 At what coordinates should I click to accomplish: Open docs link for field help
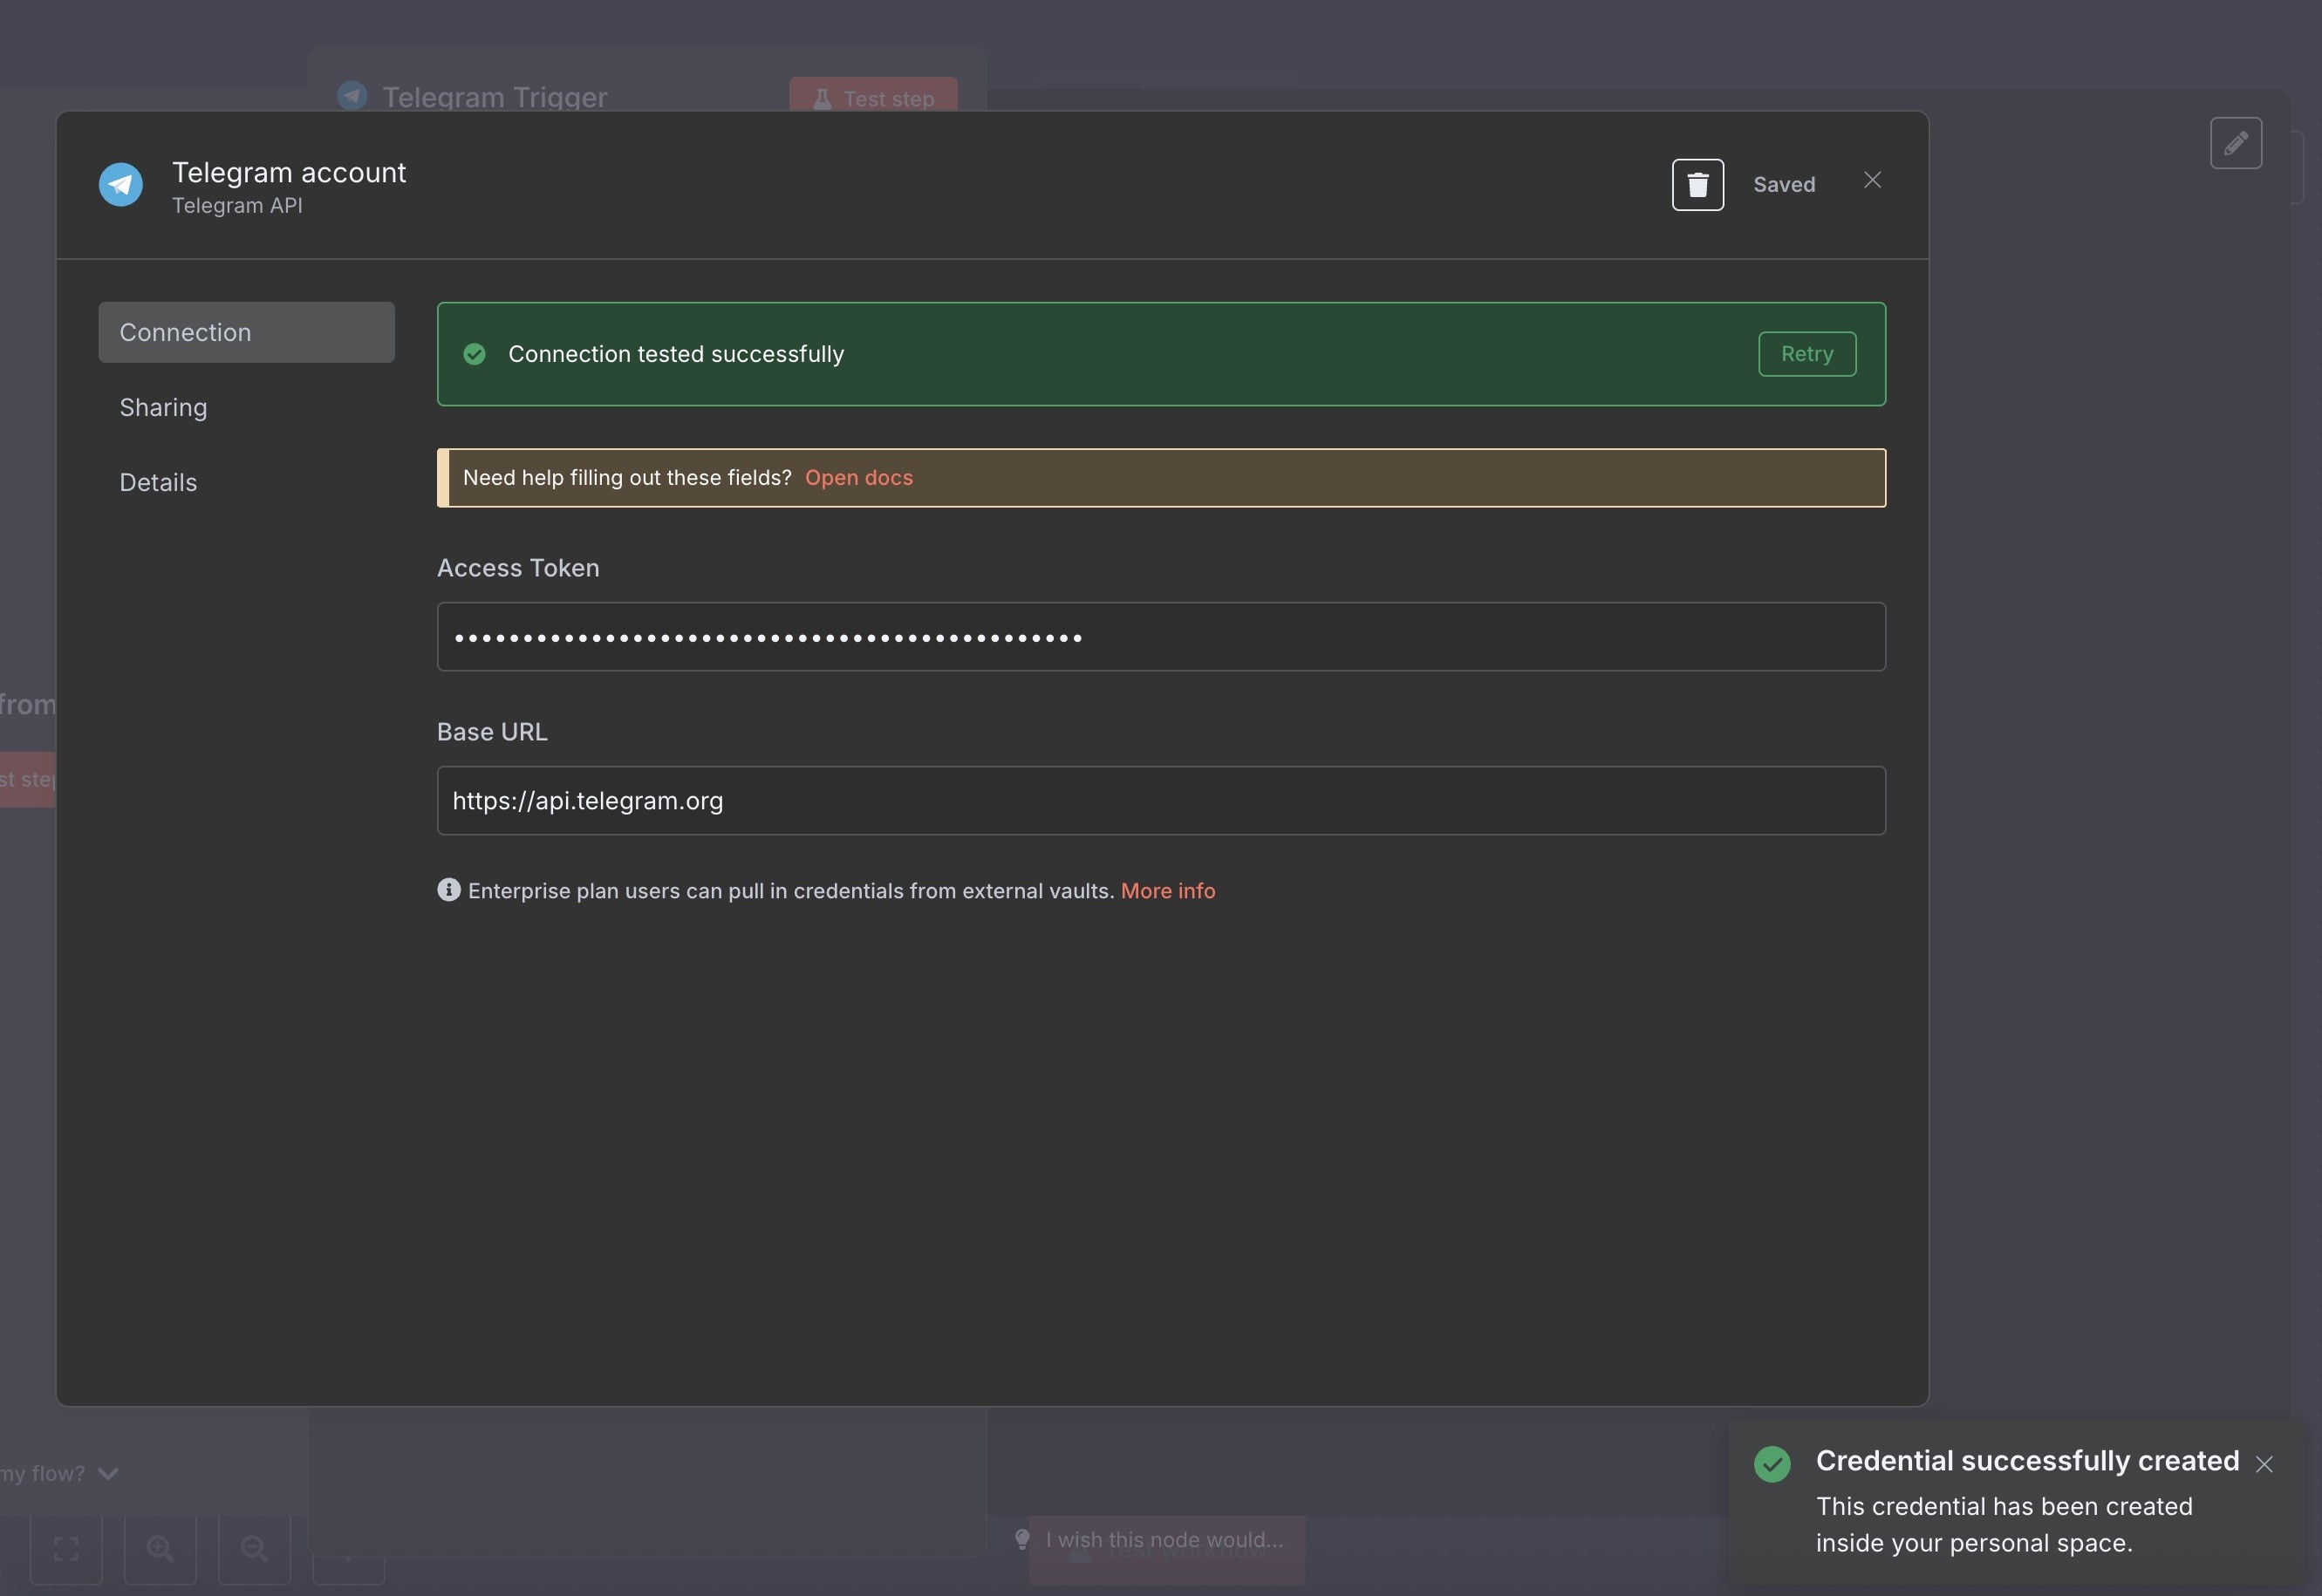[858, 478]
